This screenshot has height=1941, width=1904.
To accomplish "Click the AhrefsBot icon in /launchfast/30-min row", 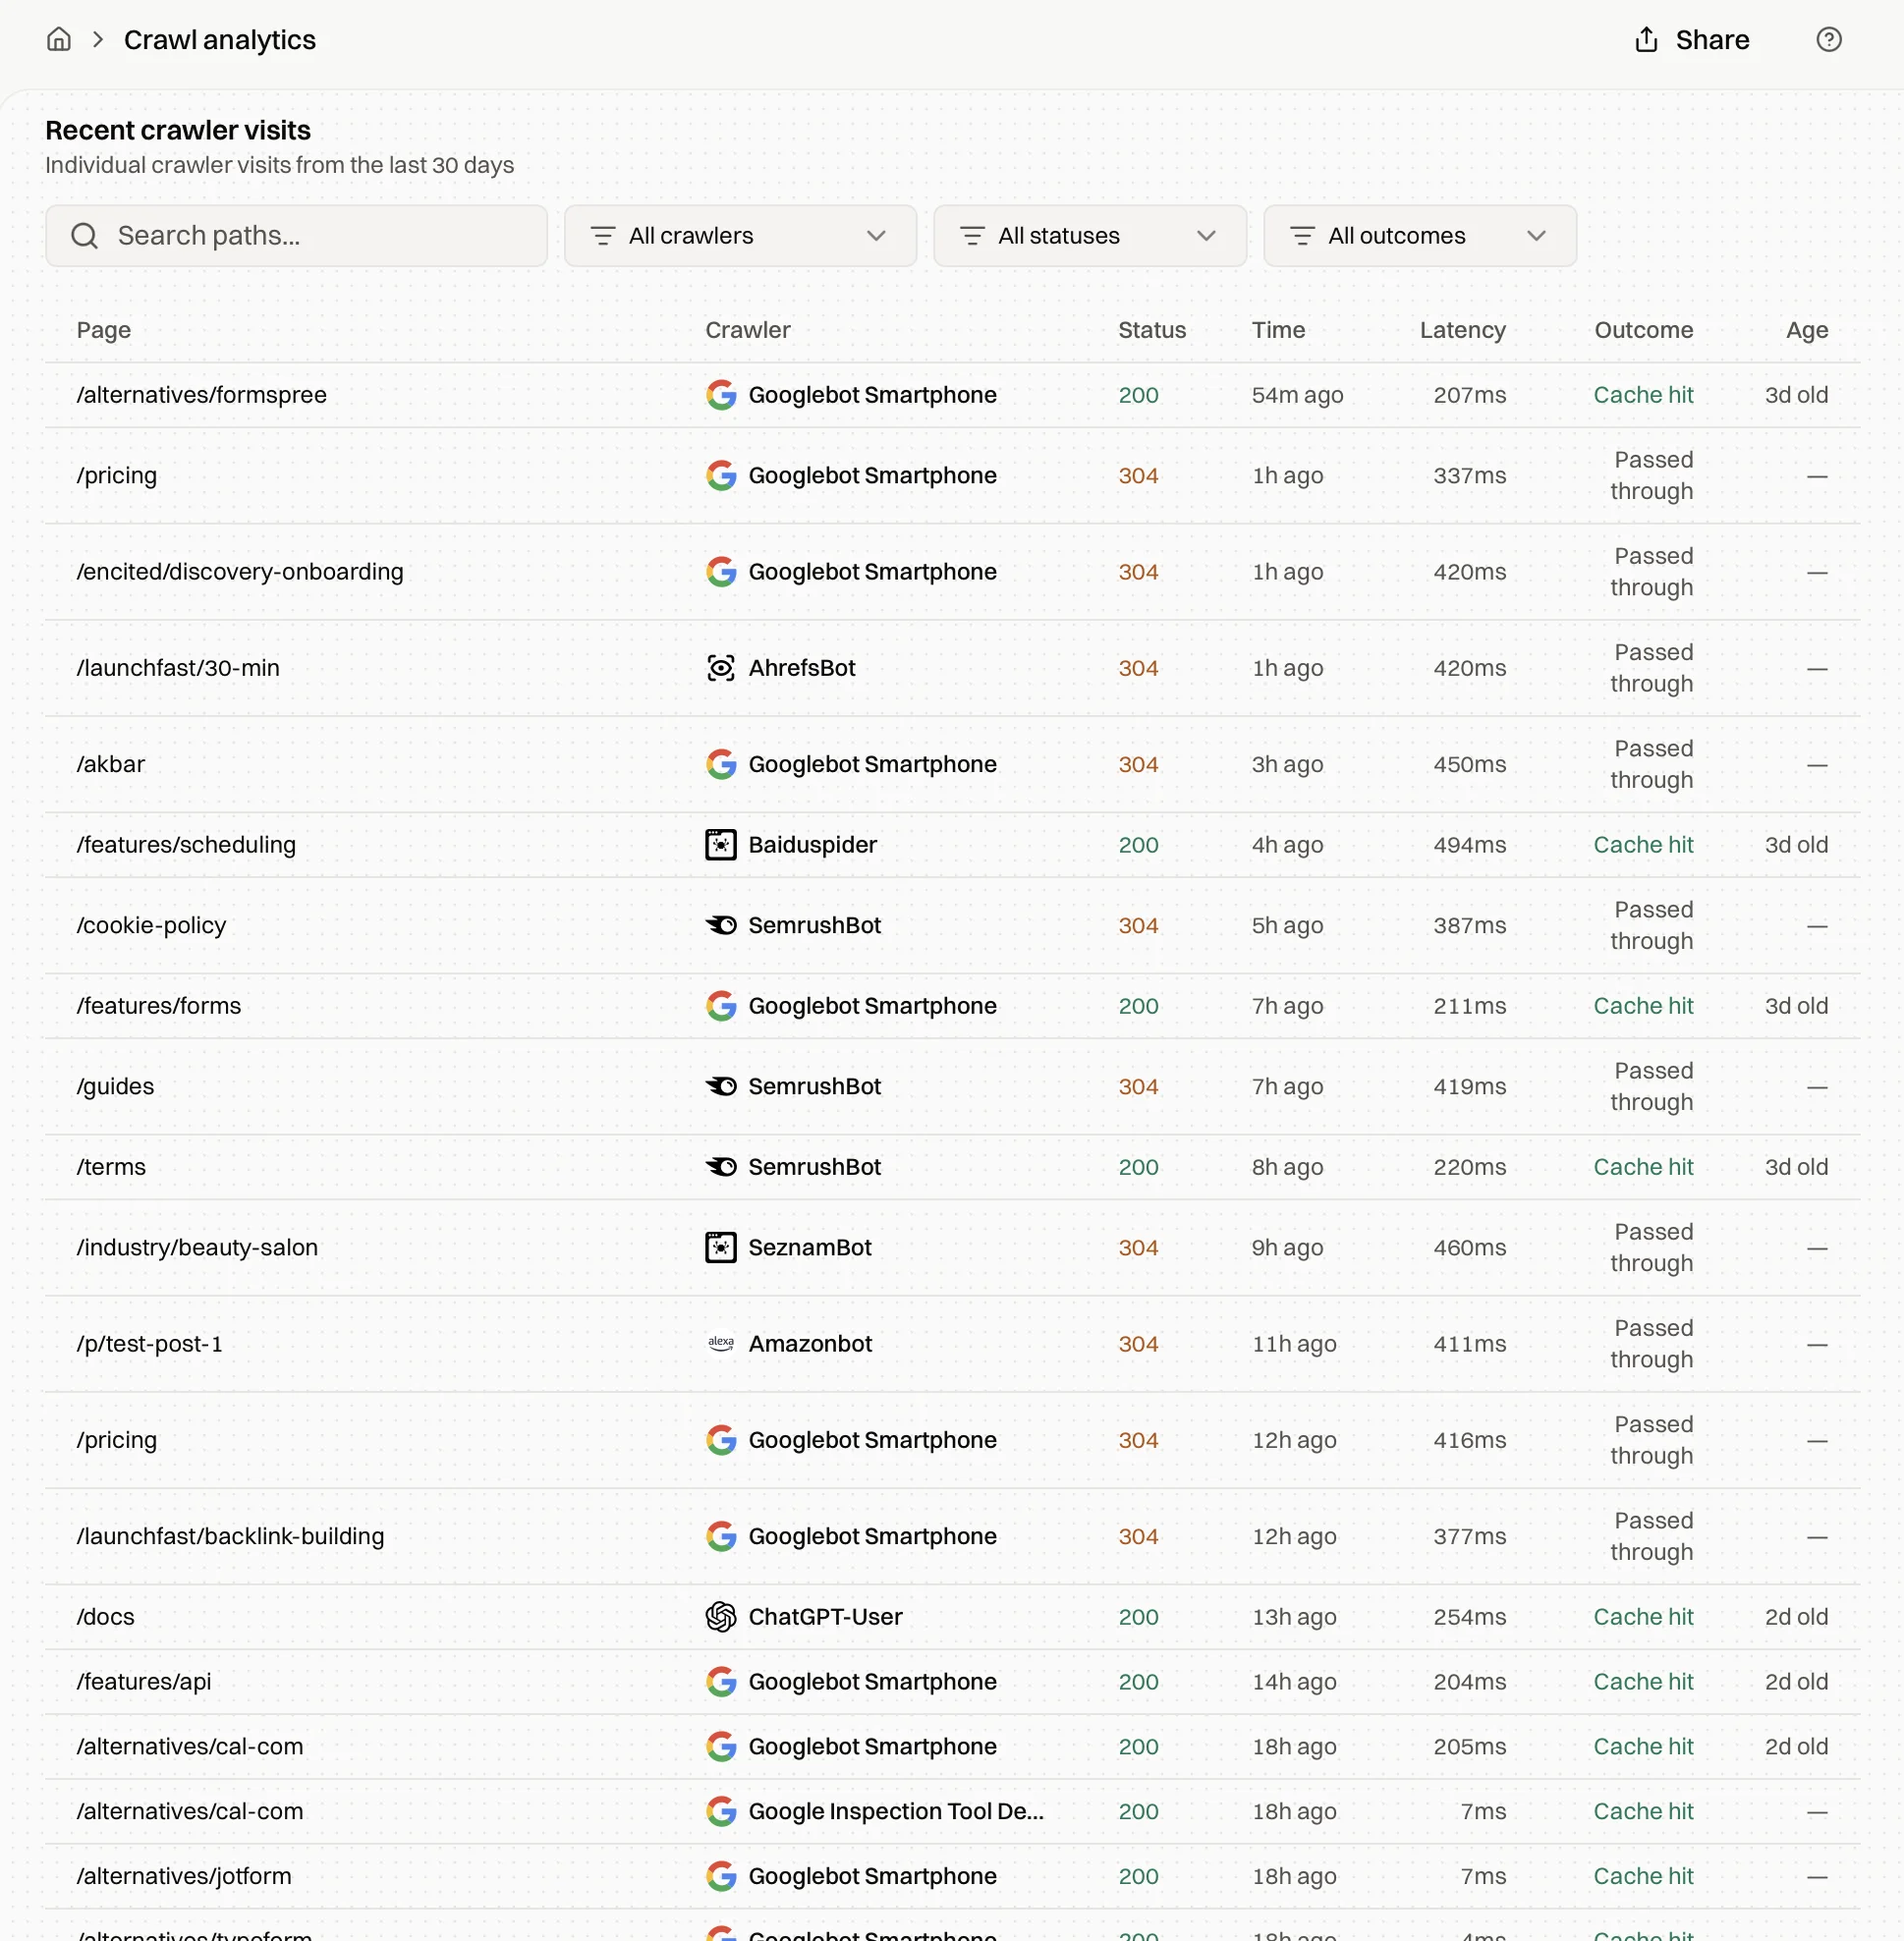I will 720,667.
